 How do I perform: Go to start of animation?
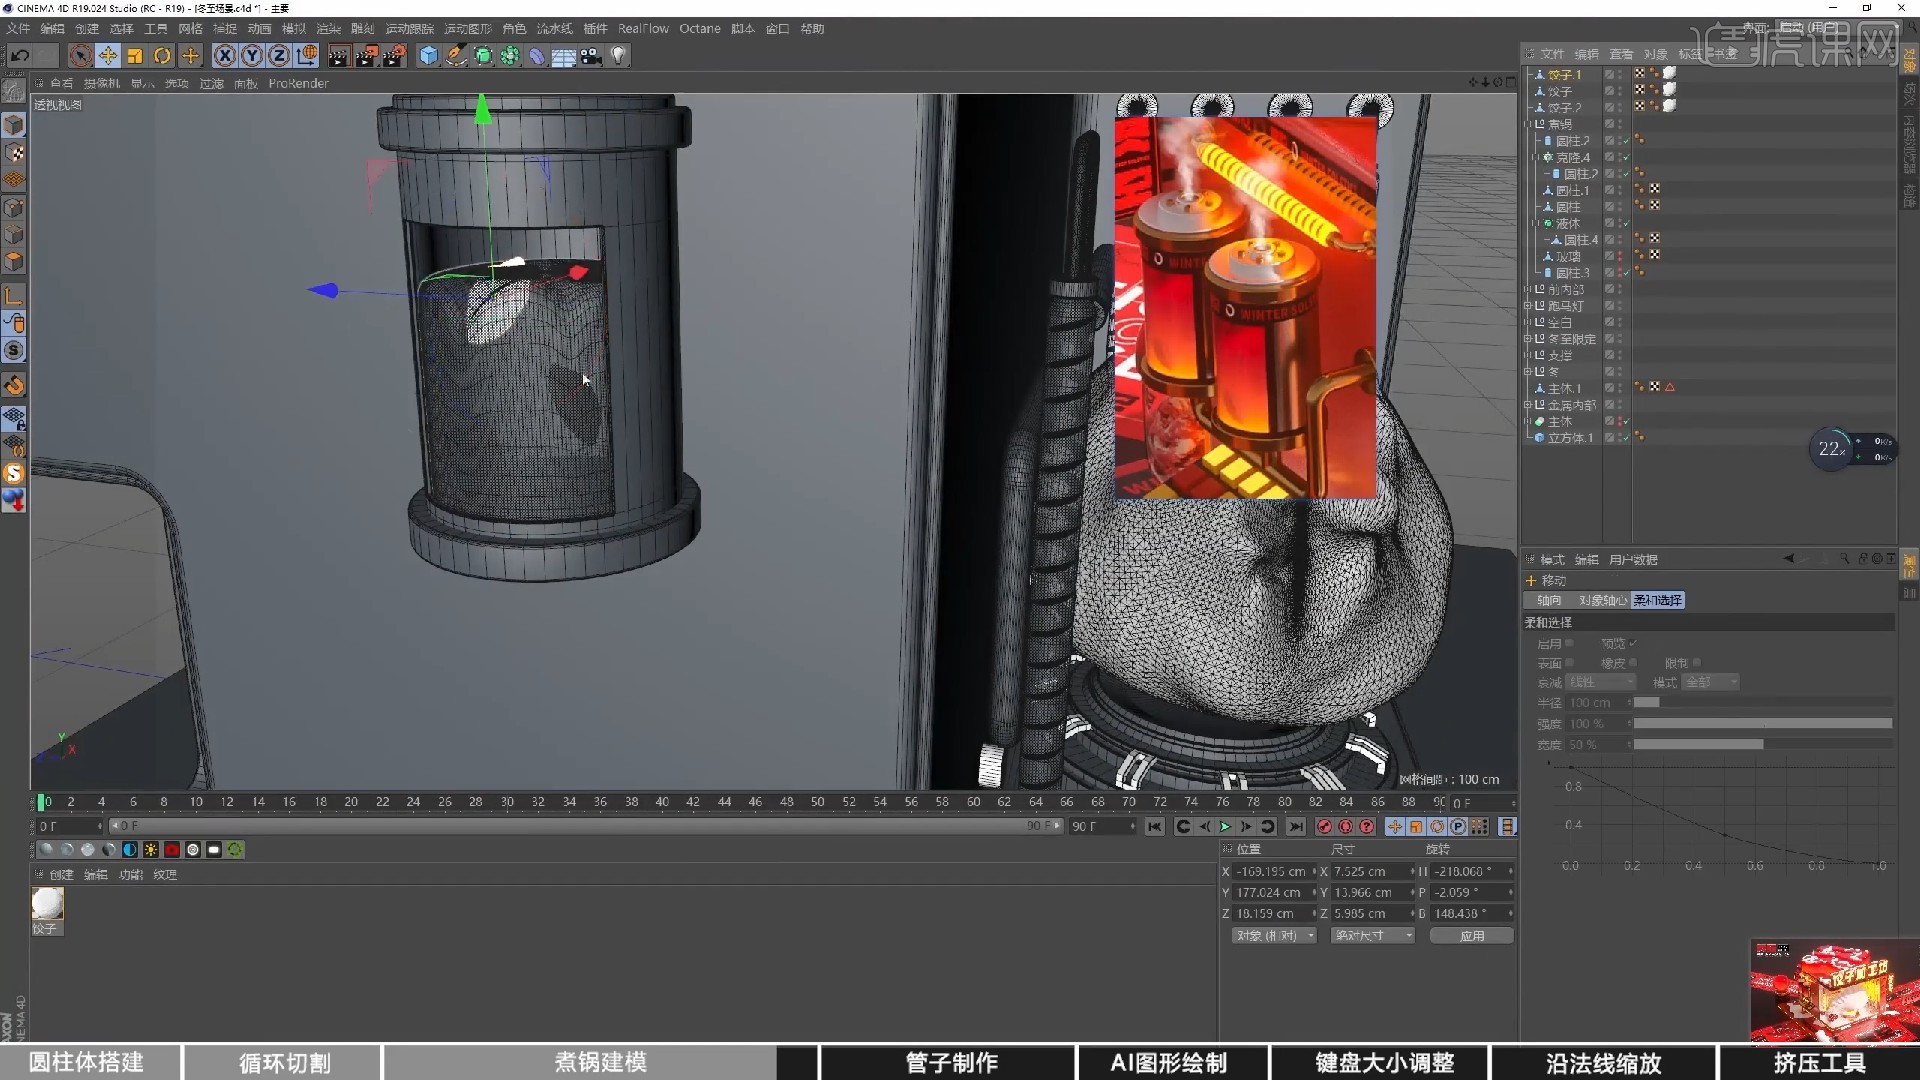point(1155,827)
